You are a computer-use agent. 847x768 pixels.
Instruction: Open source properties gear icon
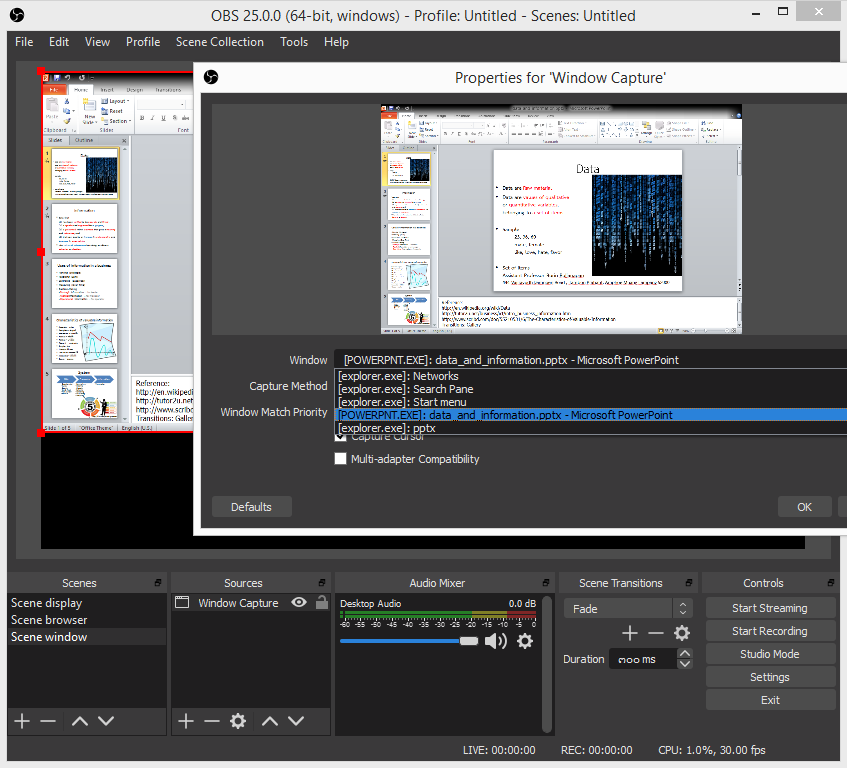238,721
